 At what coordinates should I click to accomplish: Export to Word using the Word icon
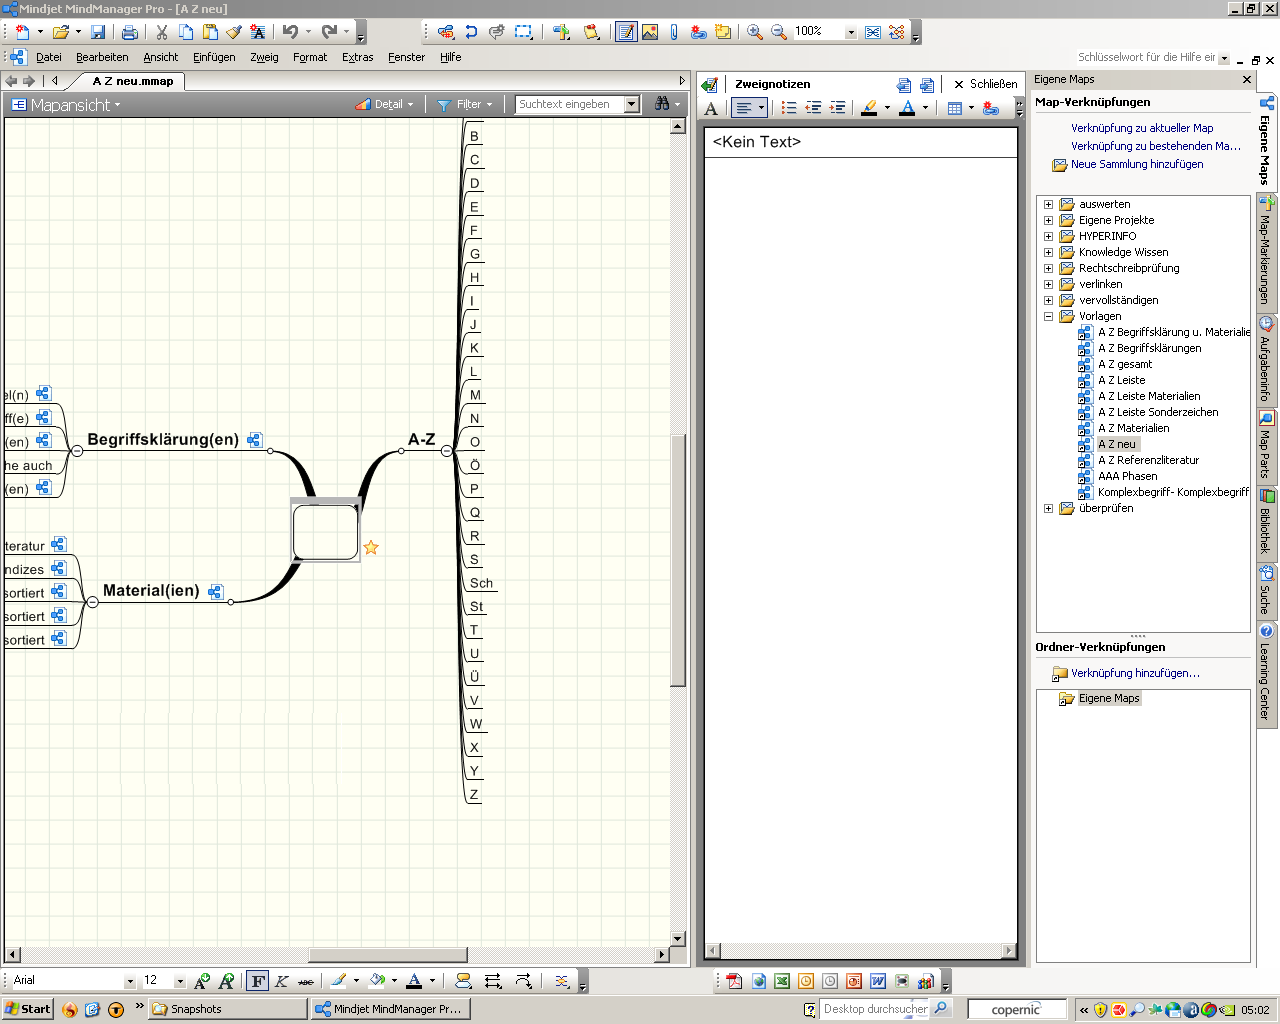[877, 981]
